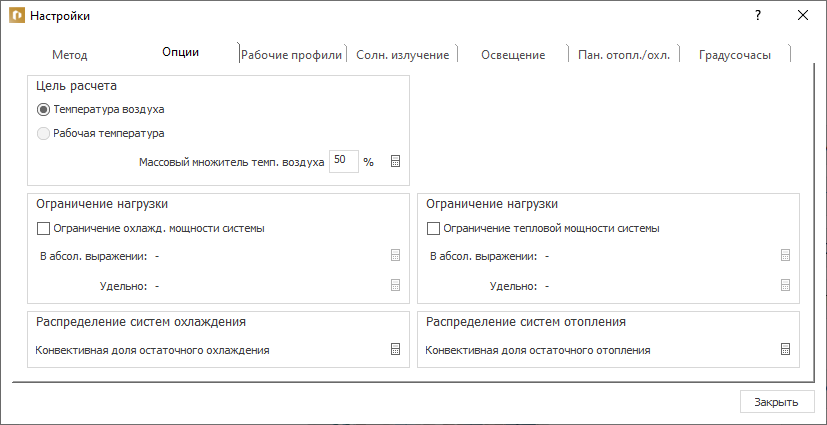This screenshot has height=425, width=827.
Task: Click calculator icon for specific heating capacity limit
Action: point(785,285)
